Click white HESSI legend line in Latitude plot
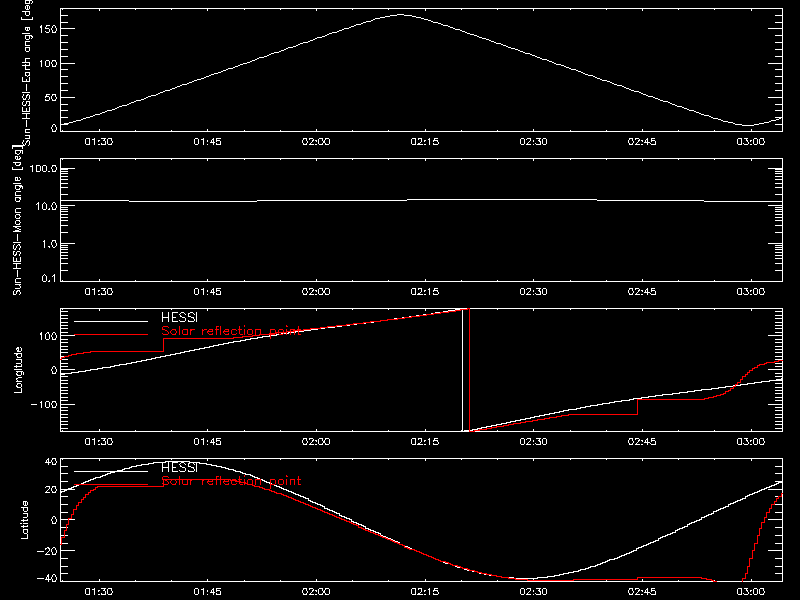The image size is (800, 600). click(111, 471)
